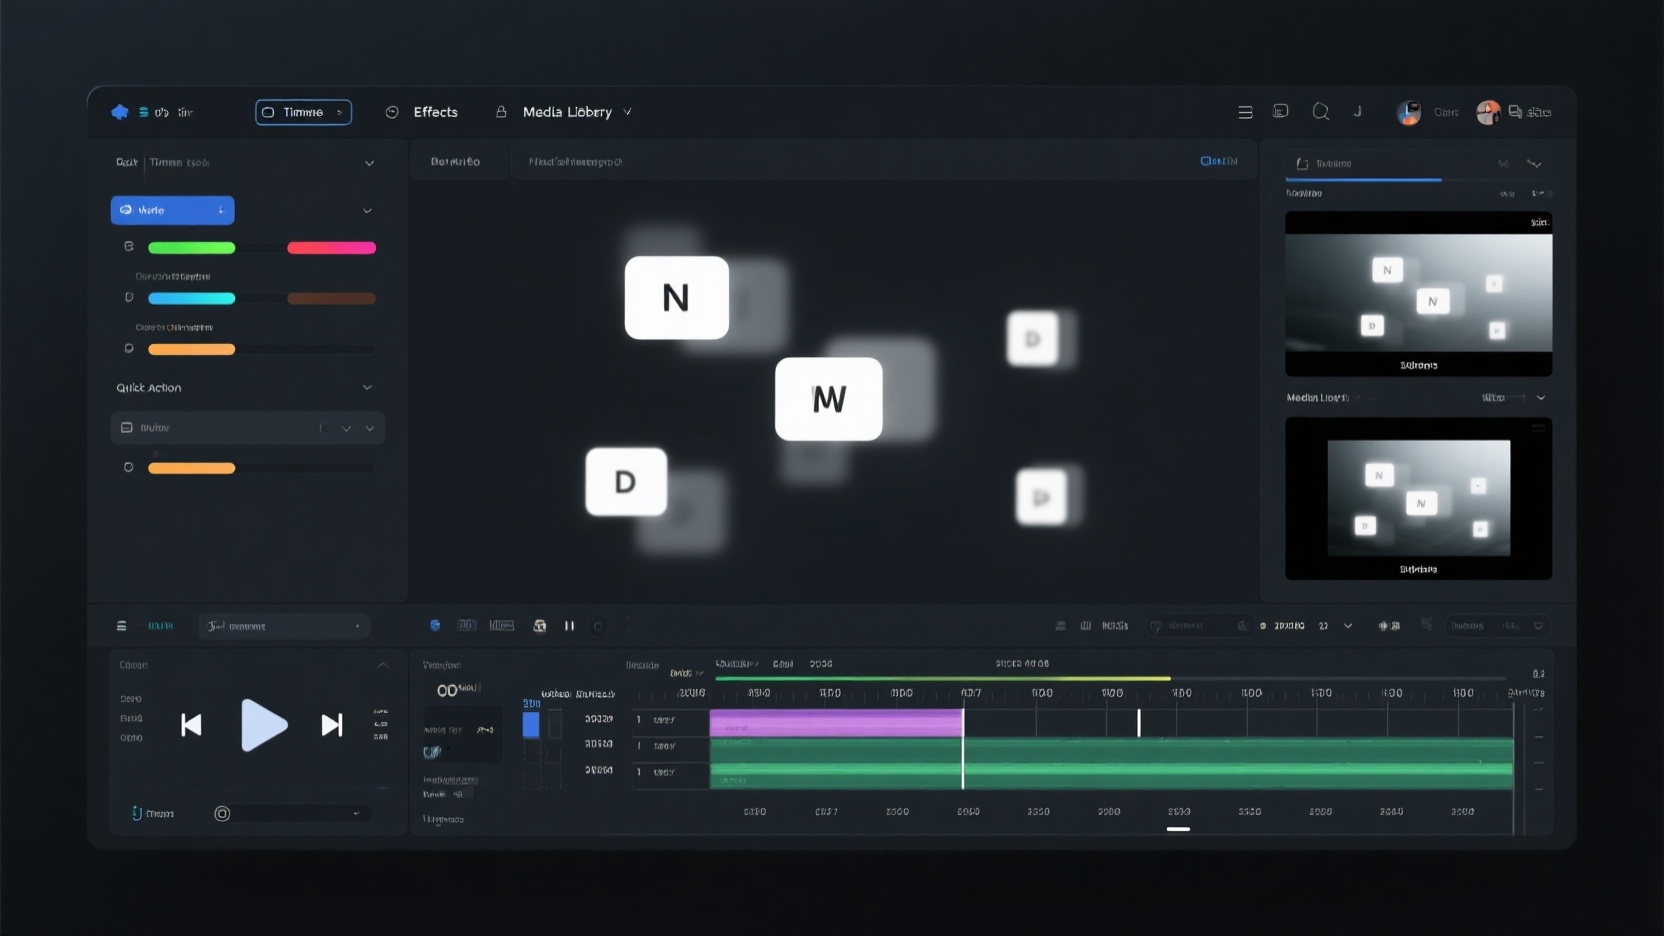Select the top media thumbnail preview
Image resolution: width=1664 pixels, height=936 pixels.
(1418, 293)
